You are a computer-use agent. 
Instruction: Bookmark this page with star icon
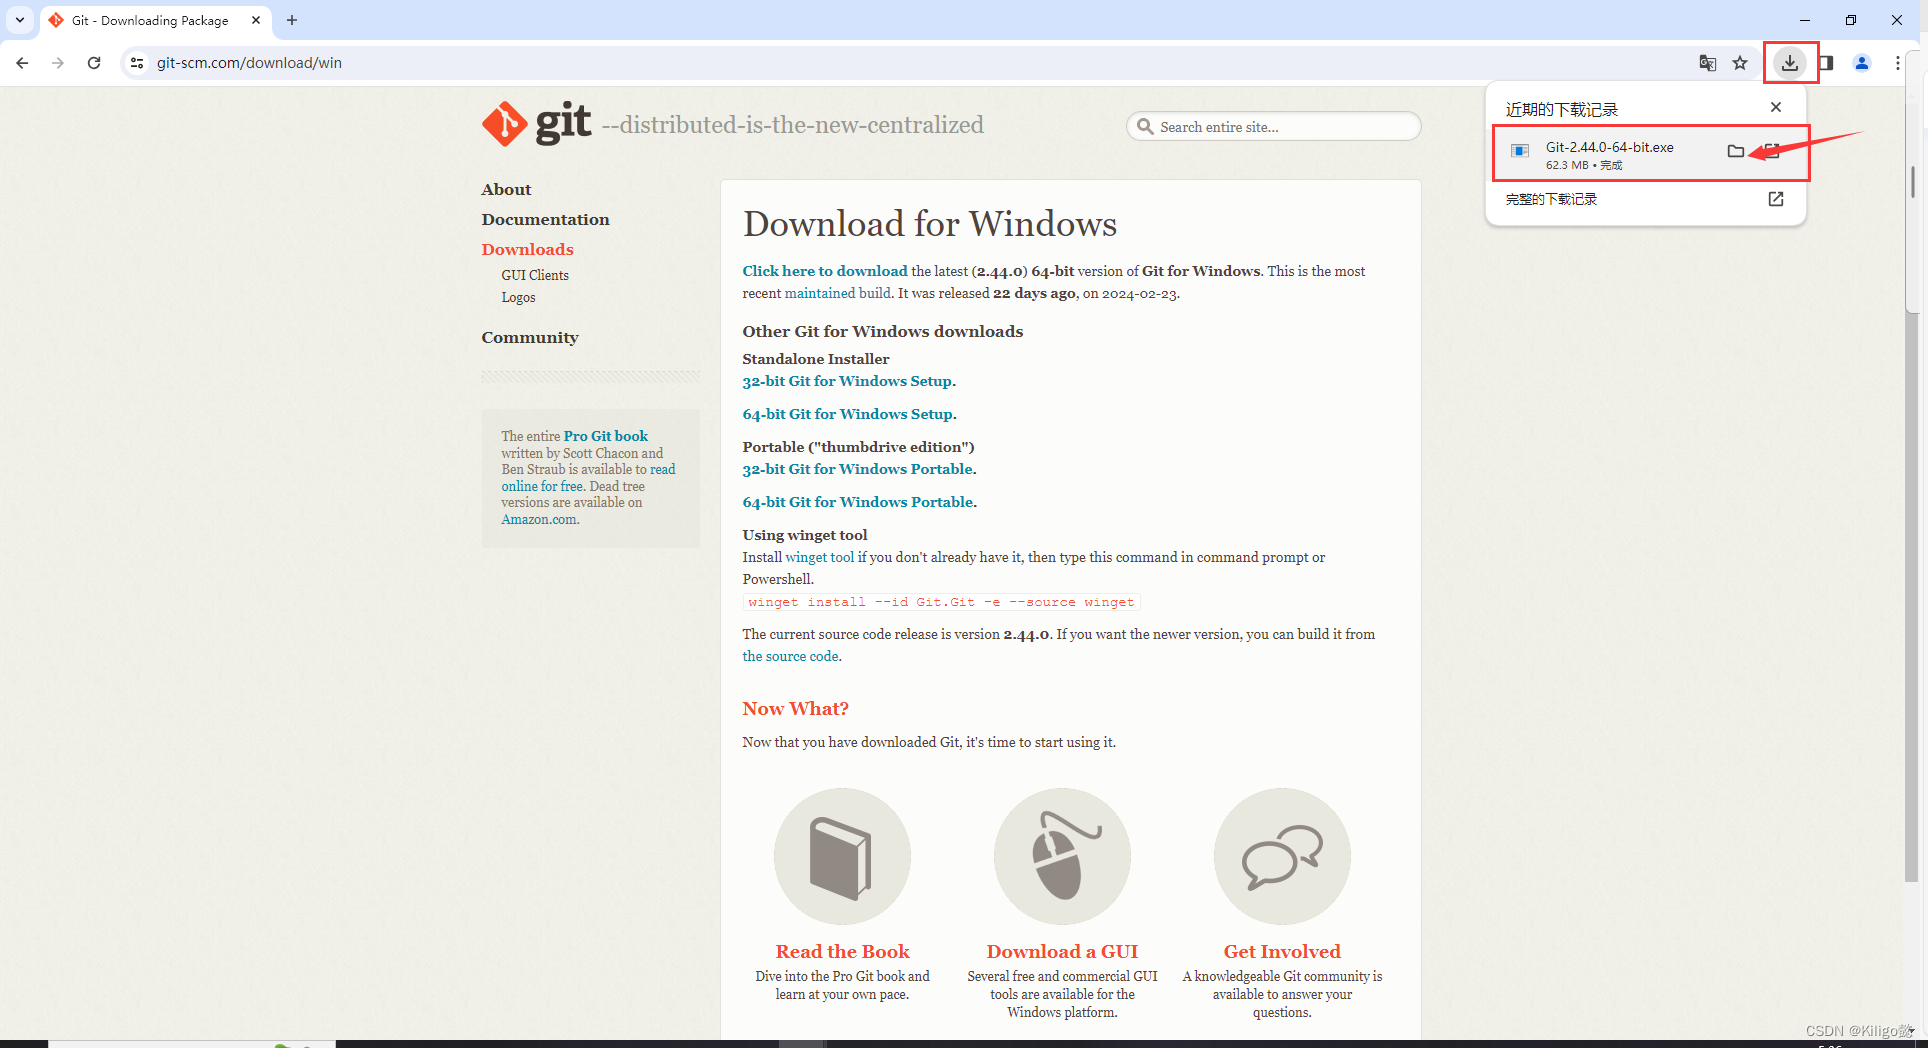click(x=1740, y=63)
